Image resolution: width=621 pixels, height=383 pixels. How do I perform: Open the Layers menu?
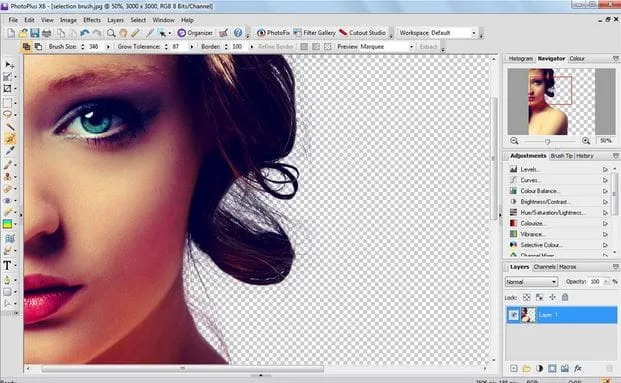coord(115,20)
